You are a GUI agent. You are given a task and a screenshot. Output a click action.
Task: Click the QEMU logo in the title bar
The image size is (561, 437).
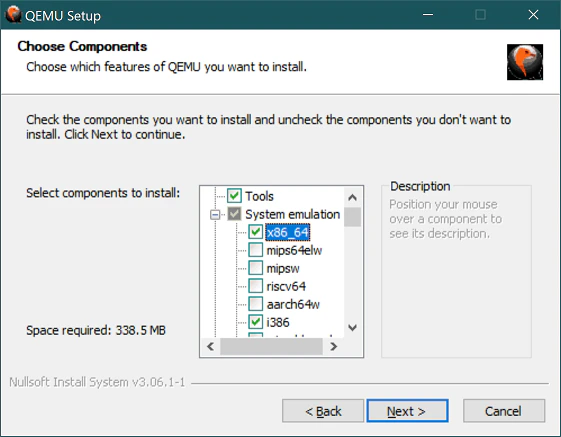coord(13,15)
